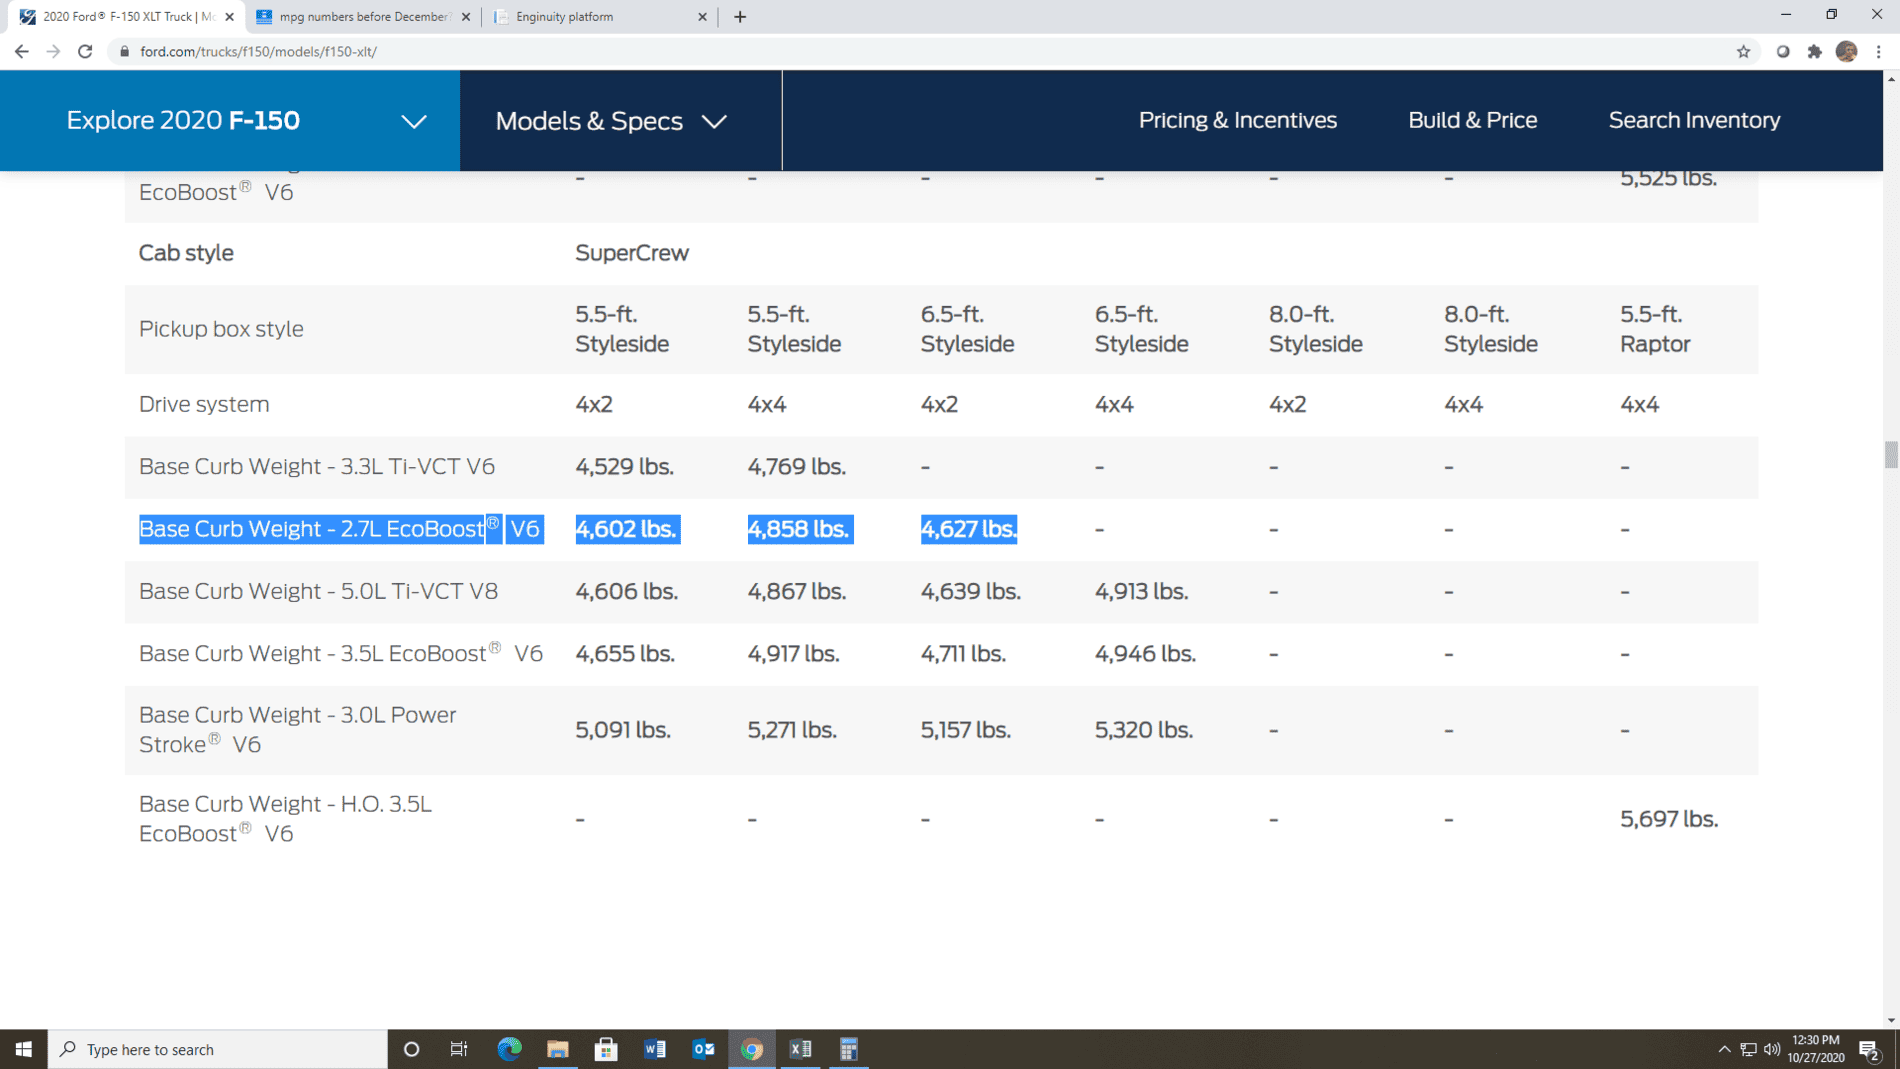Reload the Ford page
This screenshot has width=1900, height=1069.
85,51
